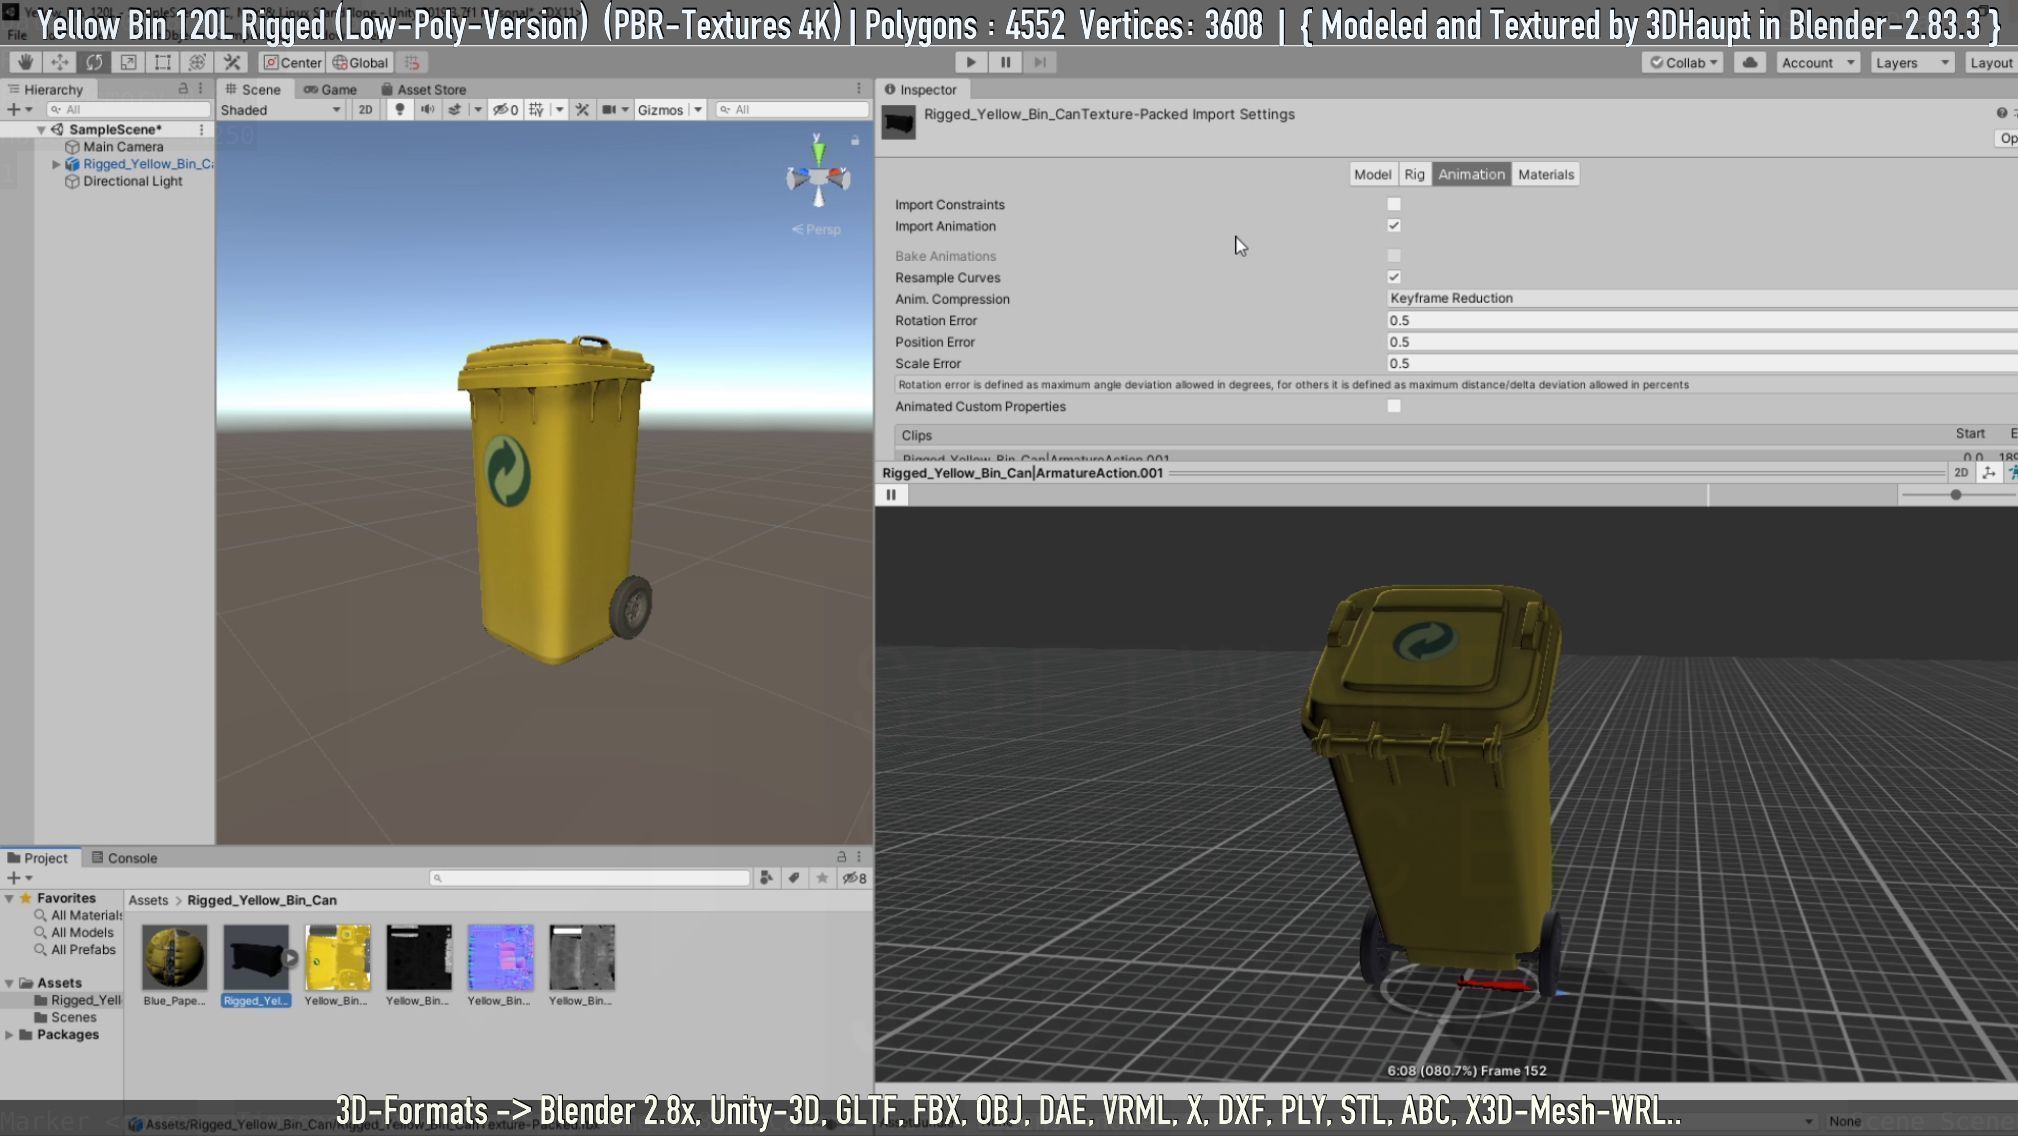
Task: Enable Animated Custom Properties checkbox
Action: coord(1394,406)
